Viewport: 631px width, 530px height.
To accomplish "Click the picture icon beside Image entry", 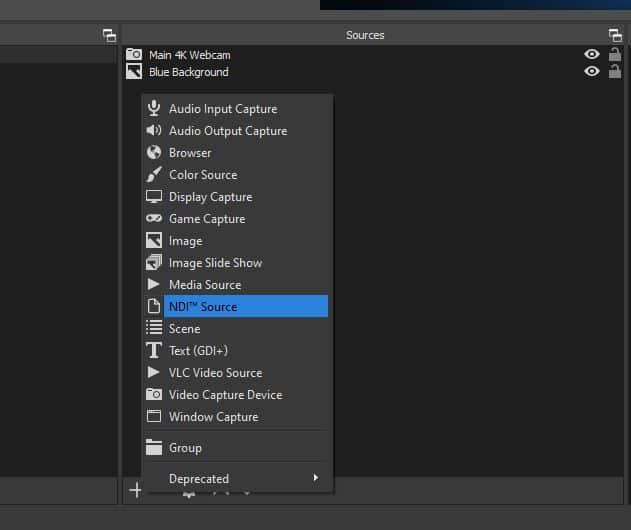I will click(154, 240).
